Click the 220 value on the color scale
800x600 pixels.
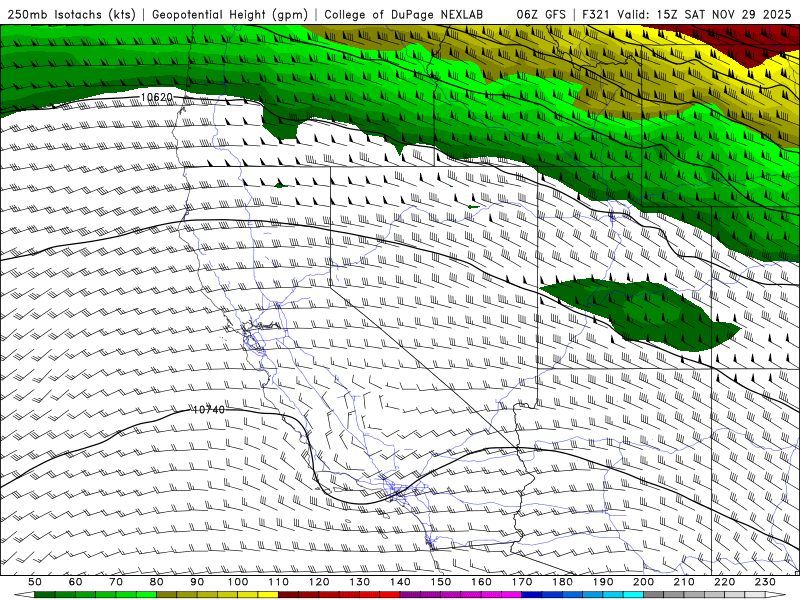[725, 582]
